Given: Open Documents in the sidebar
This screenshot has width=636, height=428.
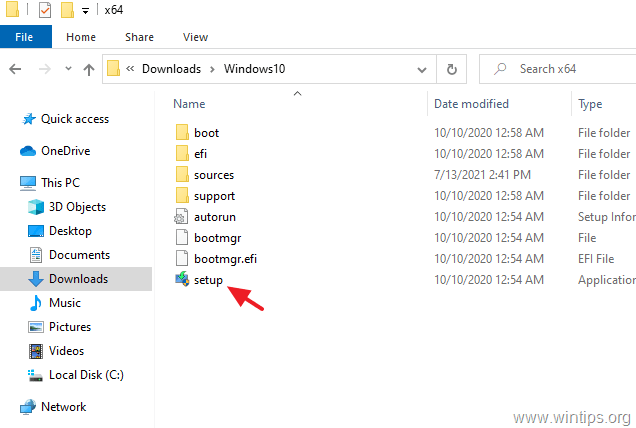Looking at the screenshot, I should click(x=79, y=255).
